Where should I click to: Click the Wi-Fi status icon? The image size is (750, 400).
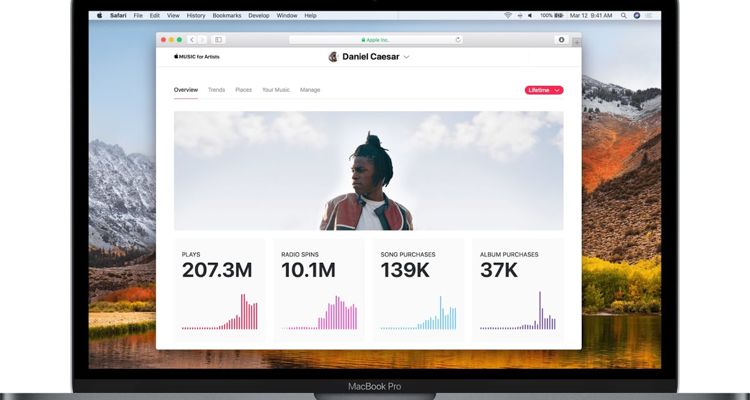pos(507,16)
